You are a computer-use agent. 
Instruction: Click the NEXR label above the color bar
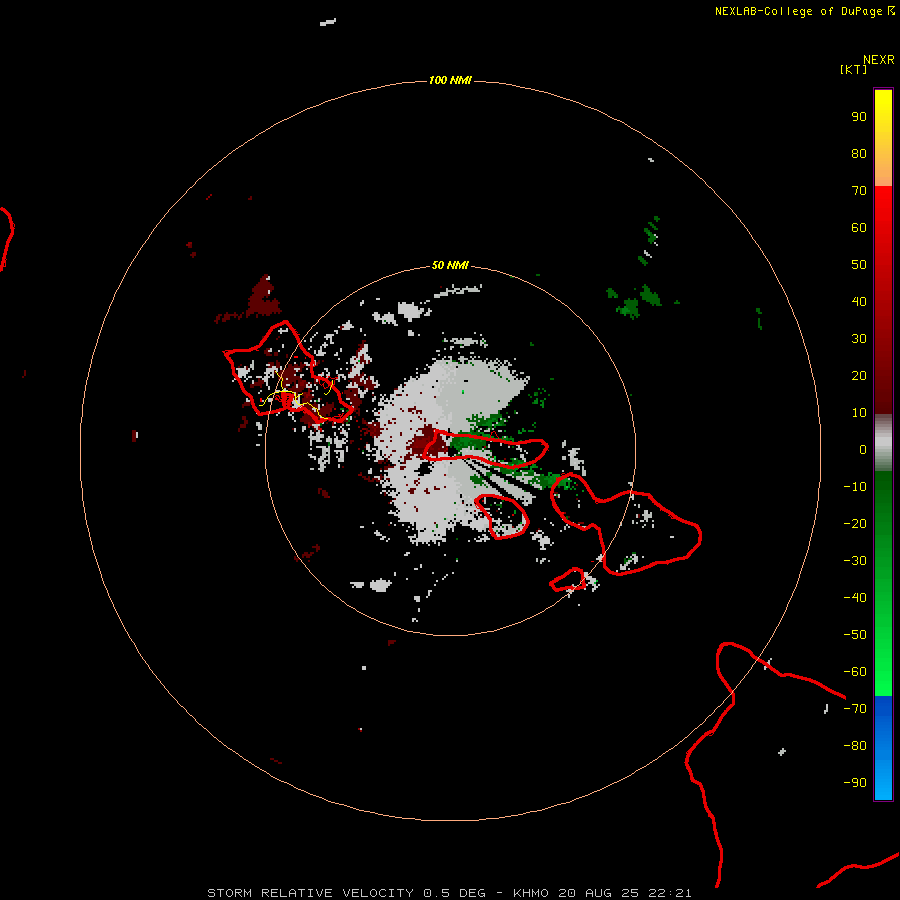point(879,60)
